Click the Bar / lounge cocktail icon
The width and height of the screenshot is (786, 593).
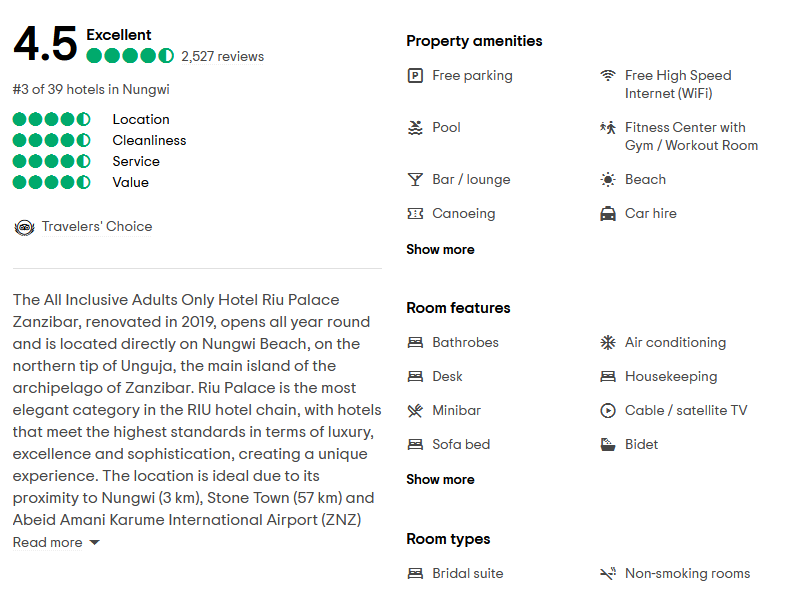pos(415,180)
